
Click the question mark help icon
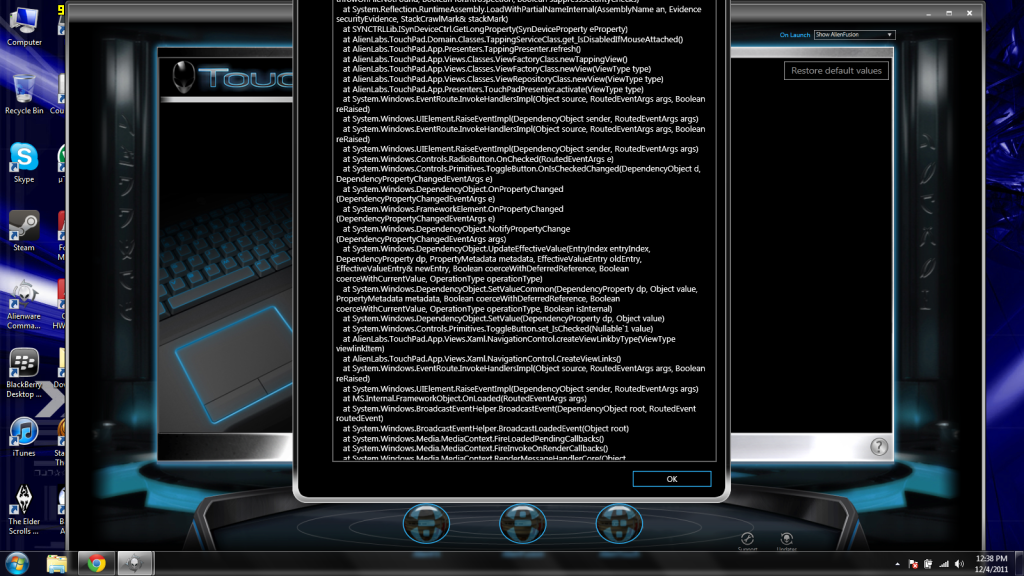click(x=879, y=447)
